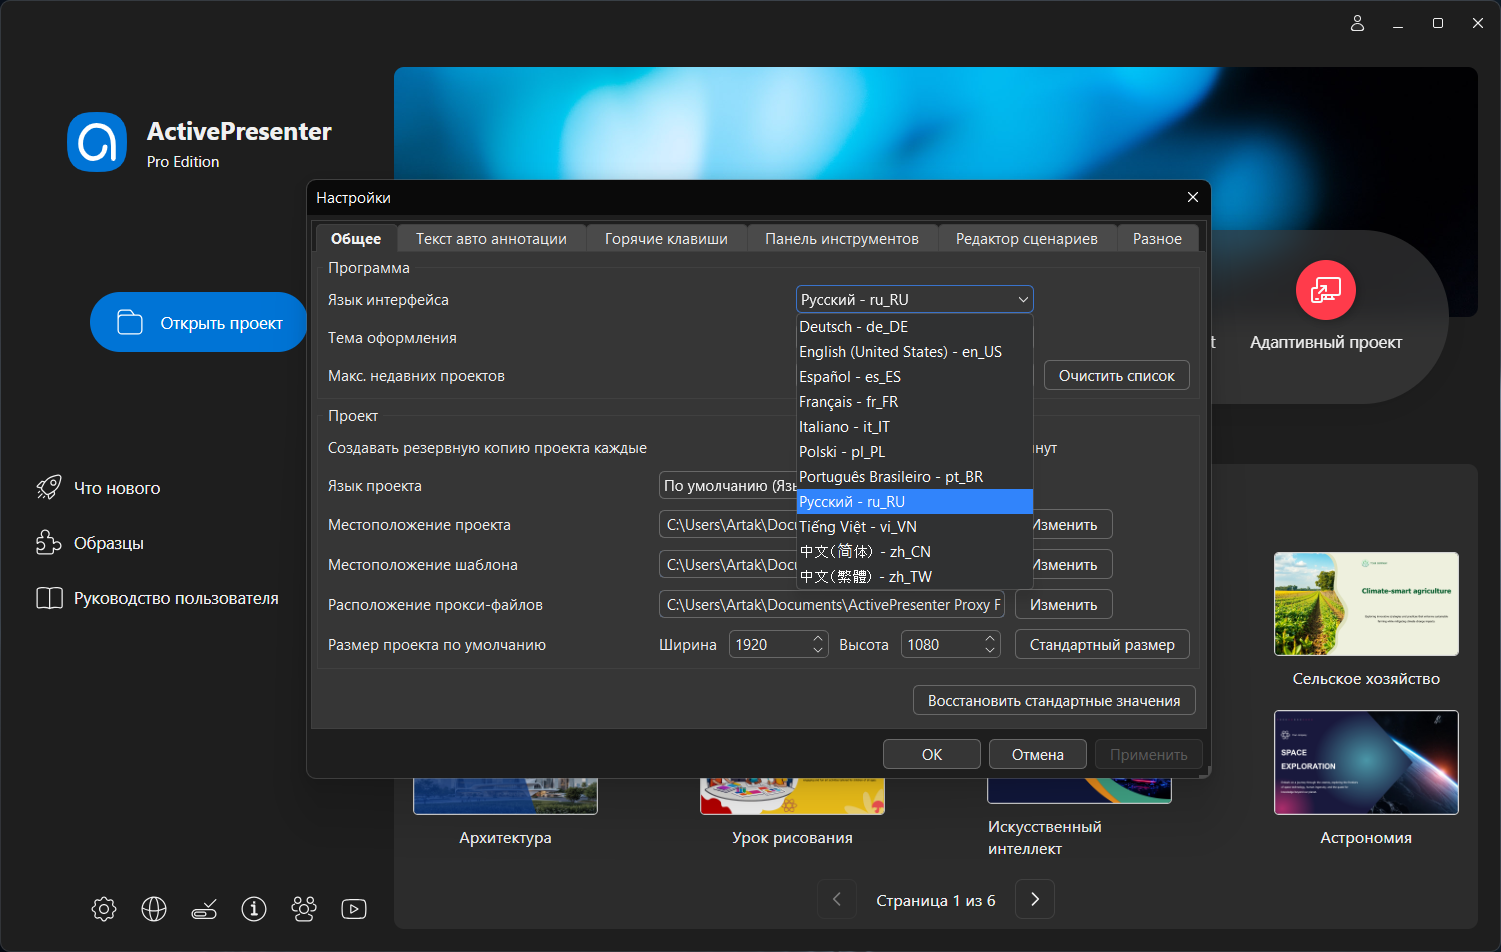Choose Español - es_ES from list
Image resolution: width=1501 pixels, height=952 pixels.
pos(914,377)
